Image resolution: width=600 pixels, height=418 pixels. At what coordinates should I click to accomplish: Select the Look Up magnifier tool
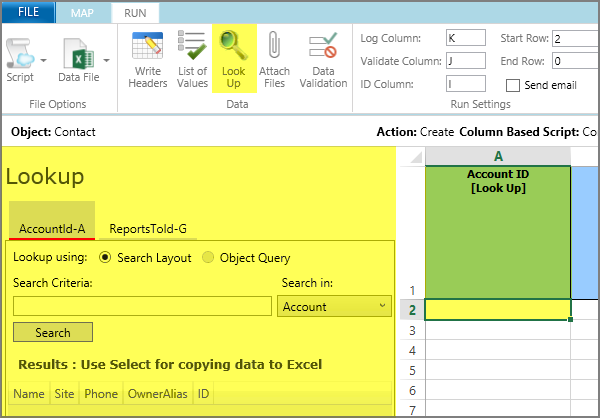[234, 59]
